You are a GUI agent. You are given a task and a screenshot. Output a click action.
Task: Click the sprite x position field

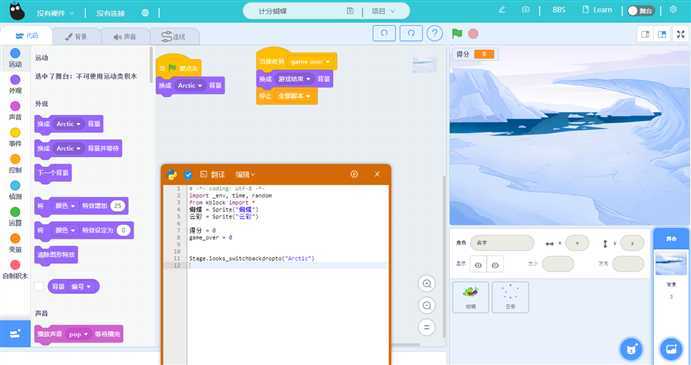click(577, 243)
